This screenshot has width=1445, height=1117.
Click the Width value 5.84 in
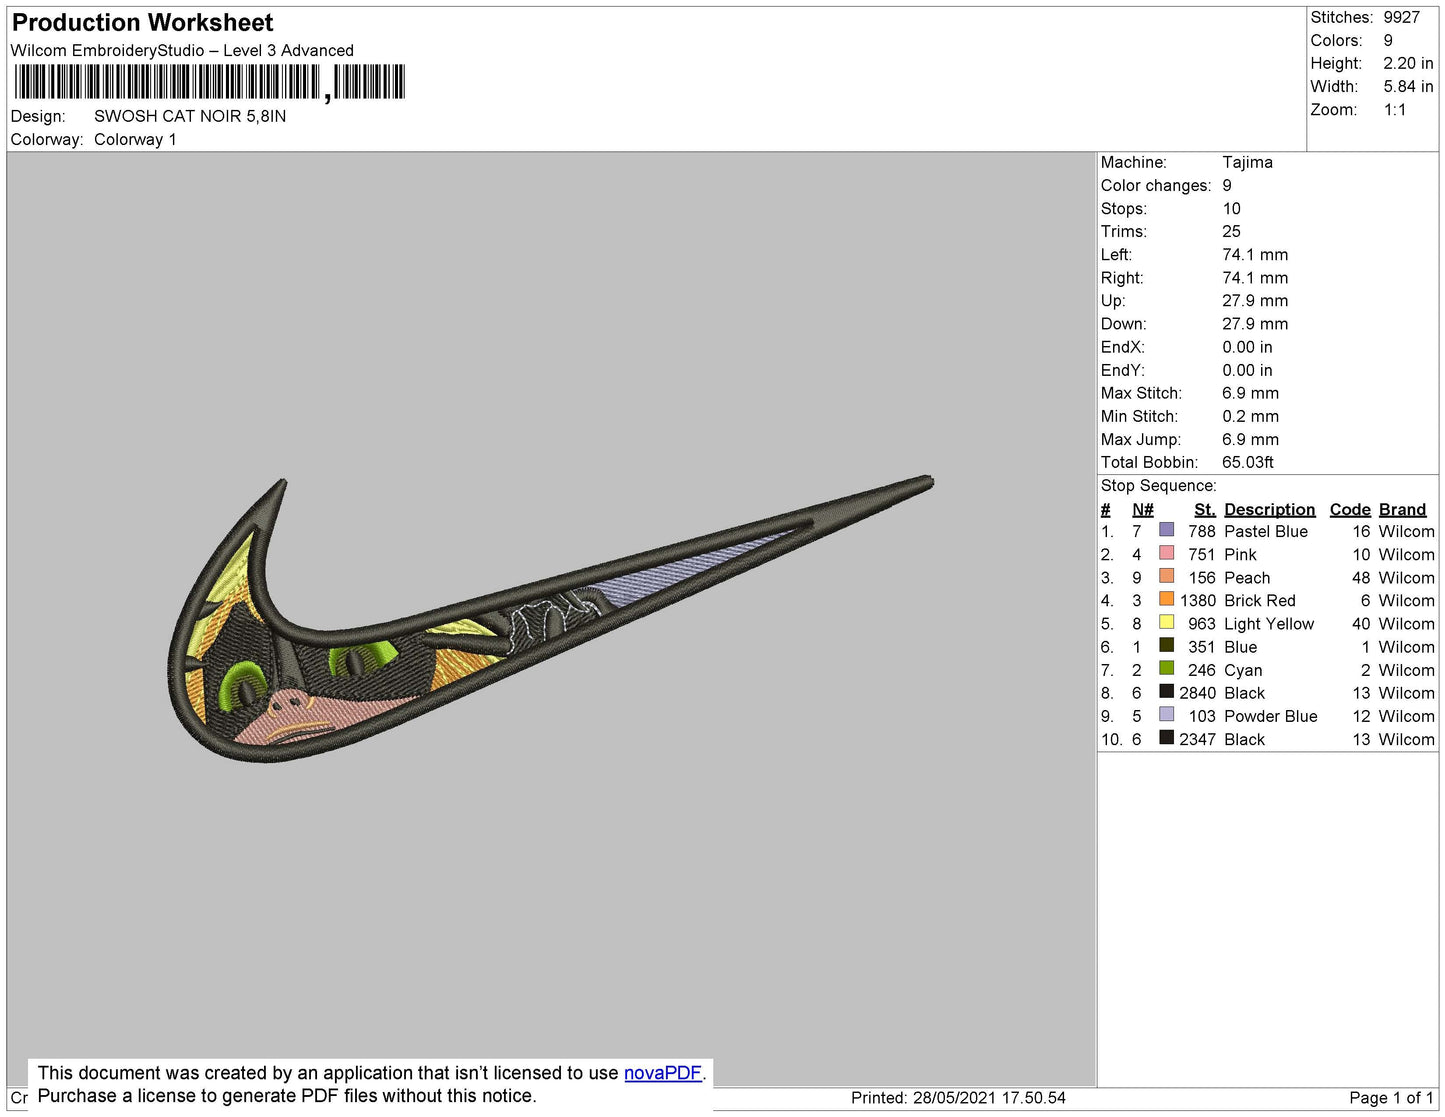pos(1408,86)
